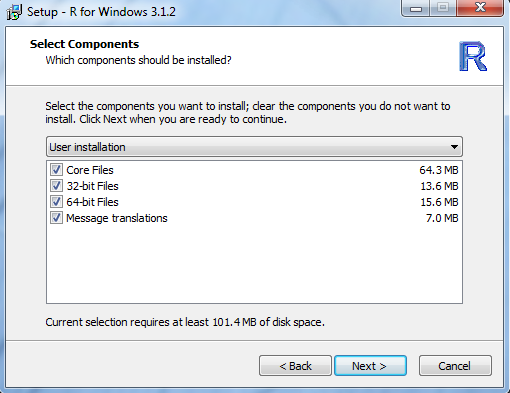
Task: Uncheck the 64-bit Files checkbox
Action: pos(56,202)
